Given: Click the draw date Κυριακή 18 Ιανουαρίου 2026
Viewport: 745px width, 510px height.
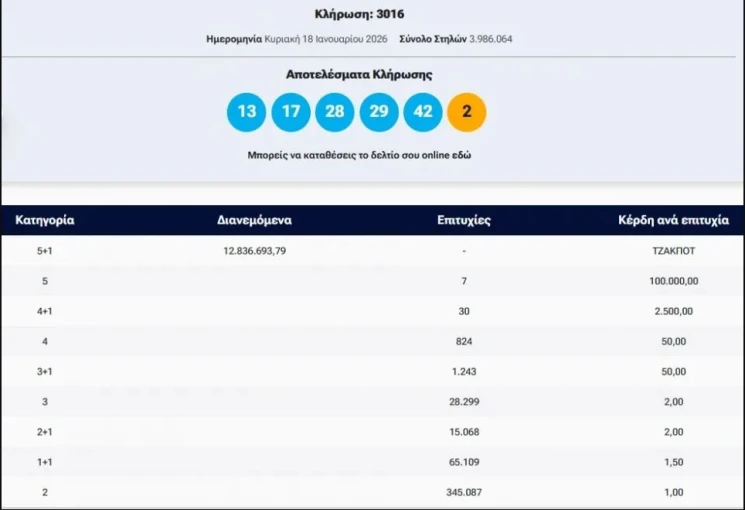Looking at the screenshot, I should (x=325, y=39).
